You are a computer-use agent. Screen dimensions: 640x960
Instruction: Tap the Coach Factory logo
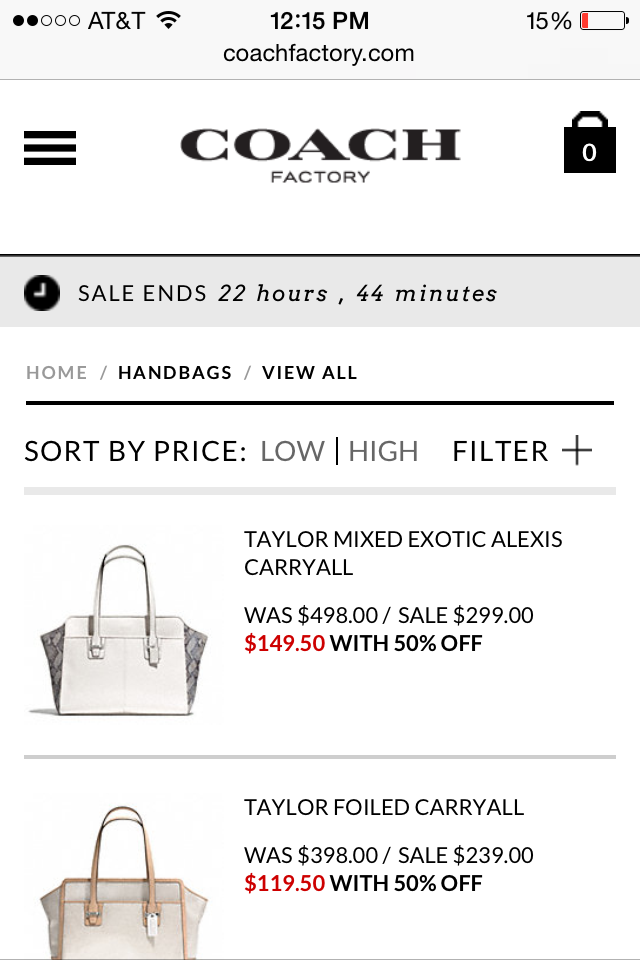coord(320,156)
